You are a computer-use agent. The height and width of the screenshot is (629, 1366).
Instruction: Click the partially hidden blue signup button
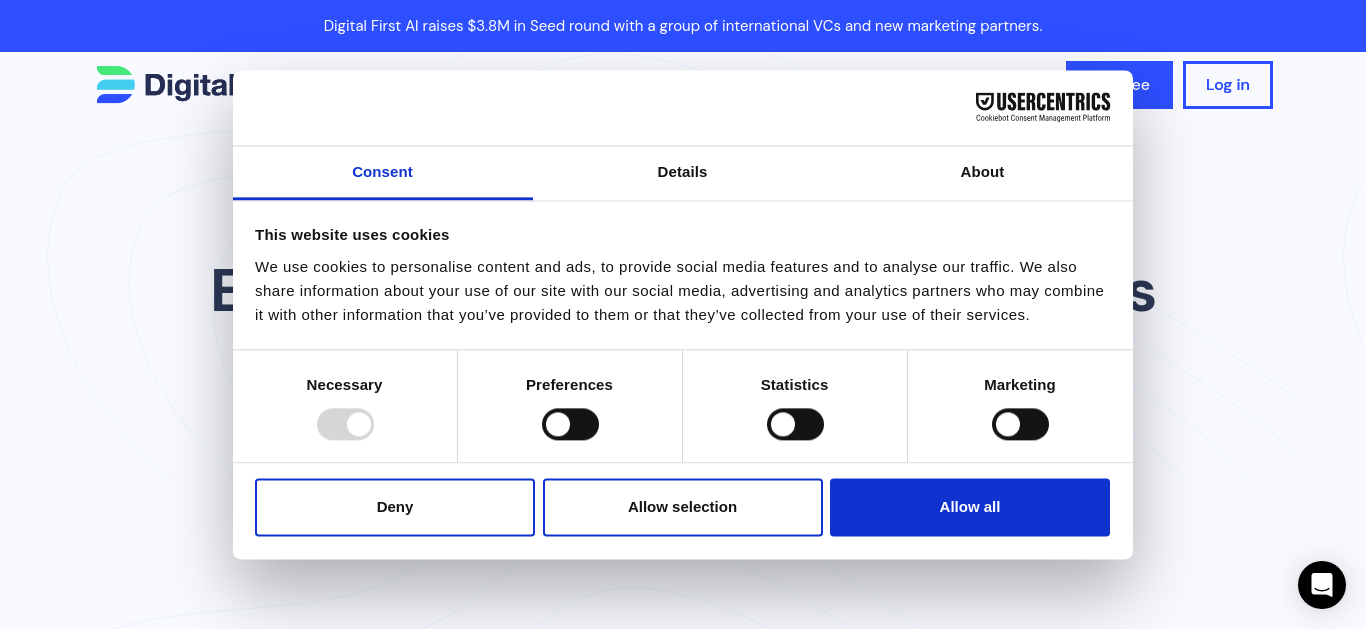[x=1152, y=85]
